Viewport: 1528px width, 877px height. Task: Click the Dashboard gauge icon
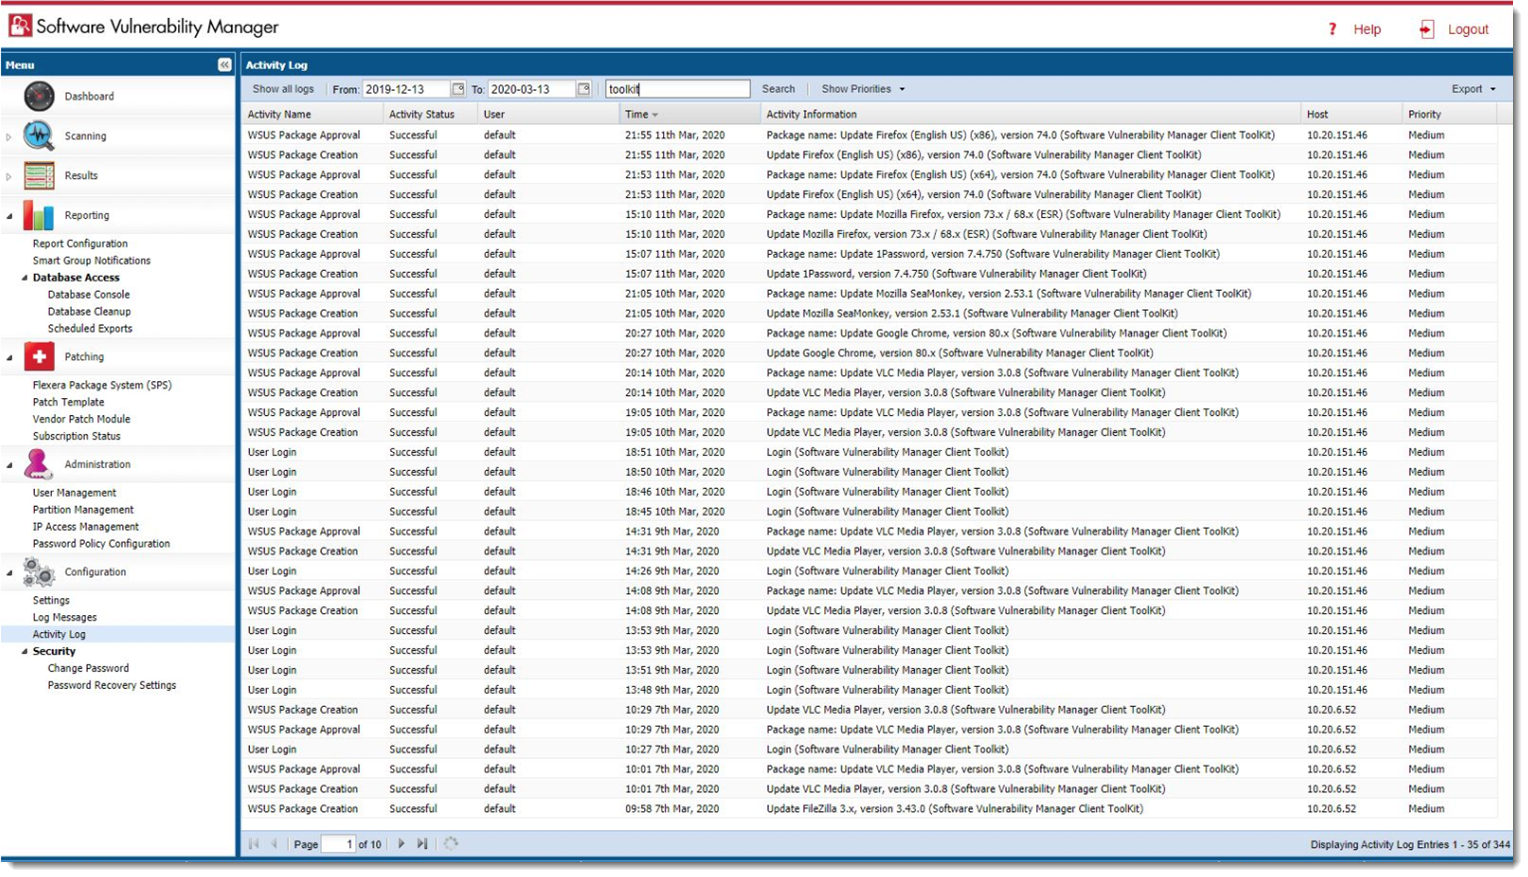click(x=39, y=97)
